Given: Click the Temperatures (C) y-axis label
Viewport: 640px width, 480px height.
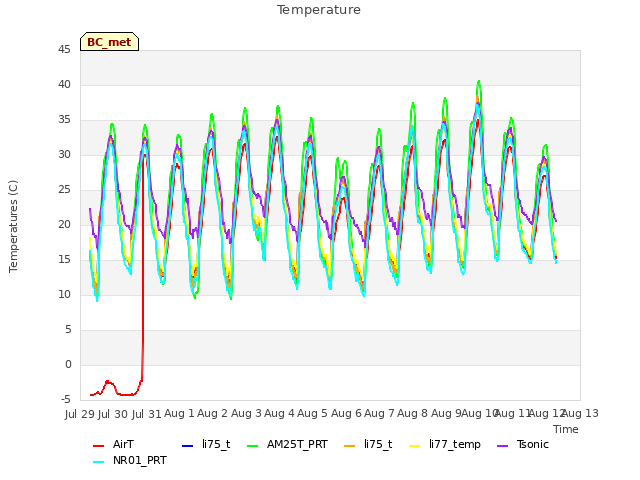Looking at the screenshot, I should (x=13, y=226).
